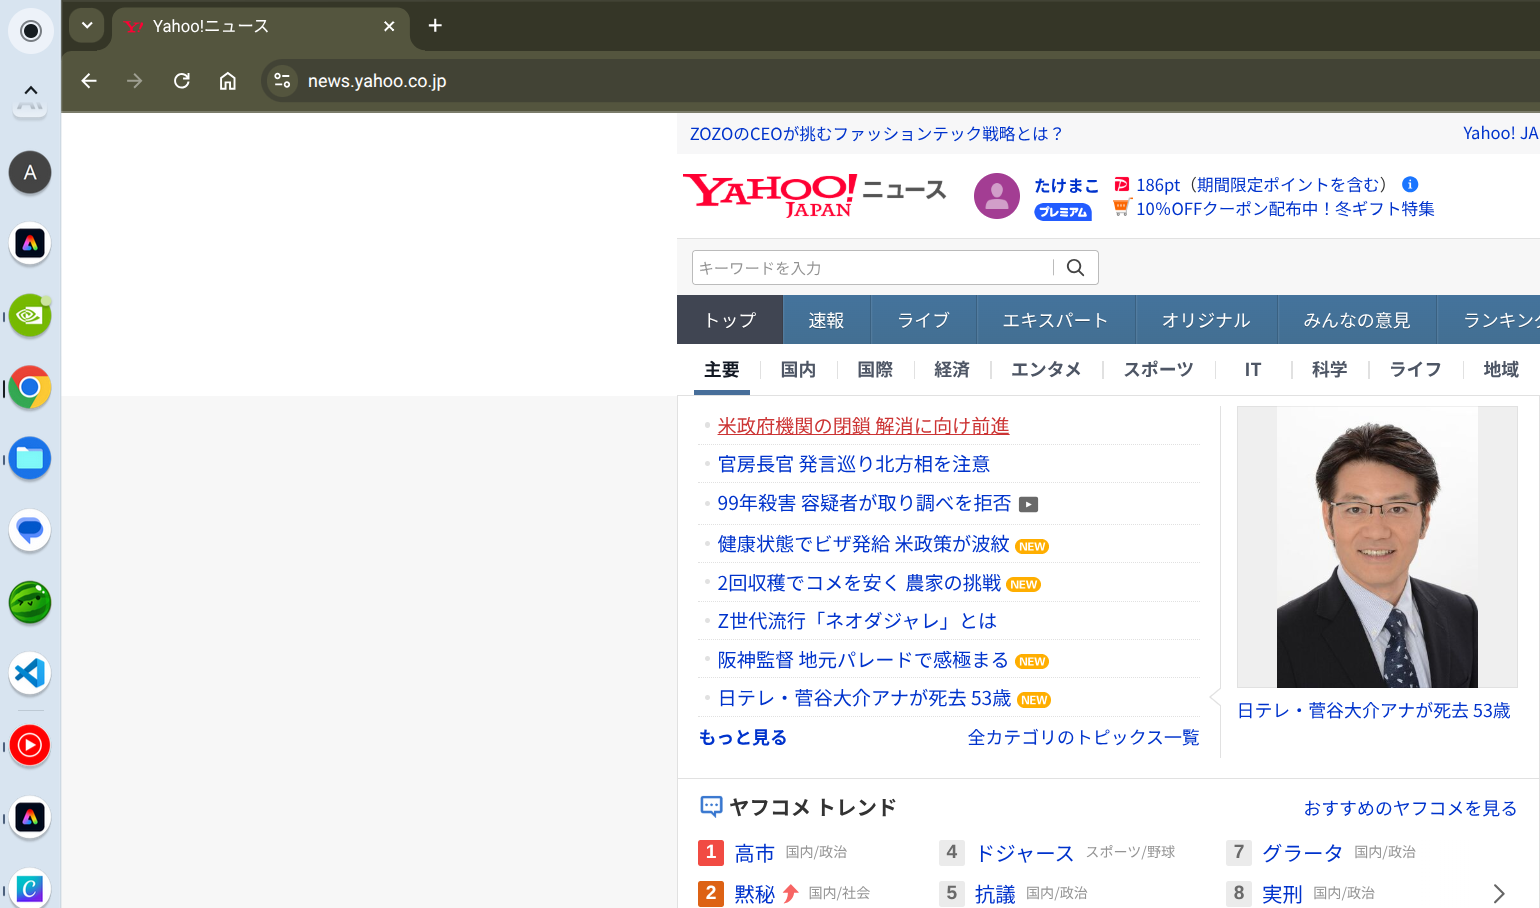Click the keyword search input field

point(870,268)
